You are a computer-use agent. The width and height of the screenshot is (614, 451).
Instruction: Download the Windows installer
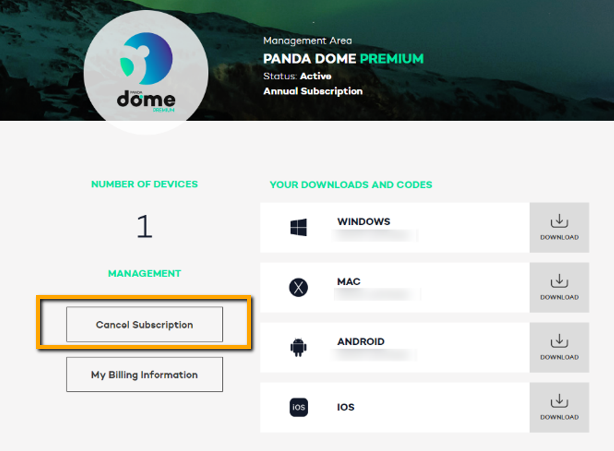click(x=559, y=228)
